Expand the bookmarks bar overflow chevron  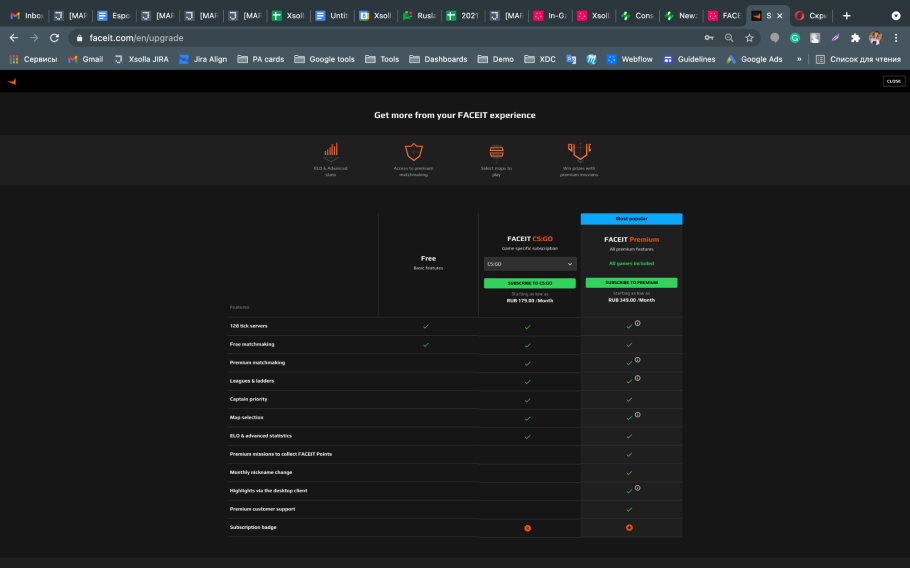coord(798,59)
